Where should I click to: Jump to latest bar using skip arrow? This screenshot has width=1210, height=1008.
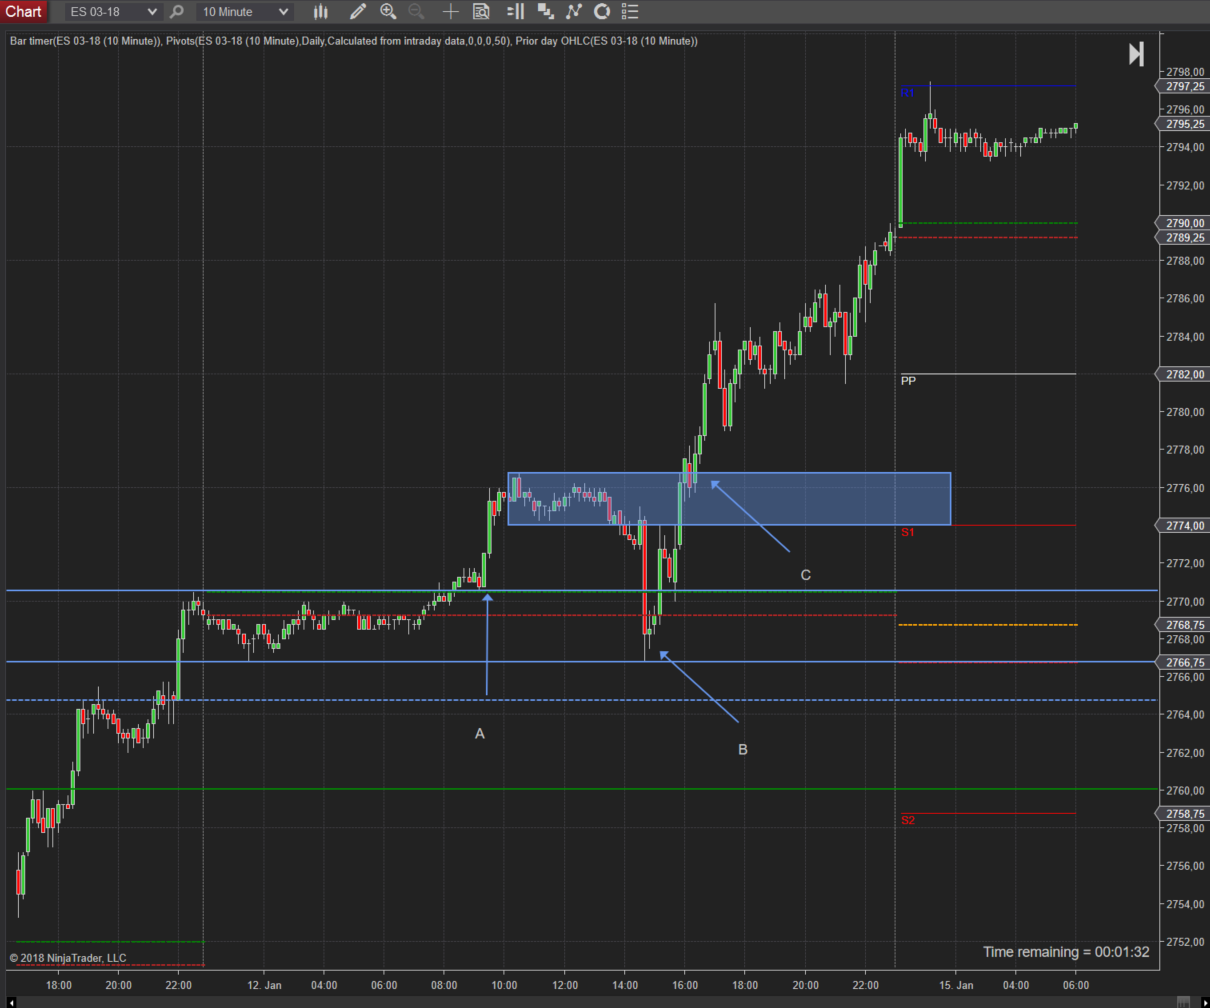[x=1136, y=54]
